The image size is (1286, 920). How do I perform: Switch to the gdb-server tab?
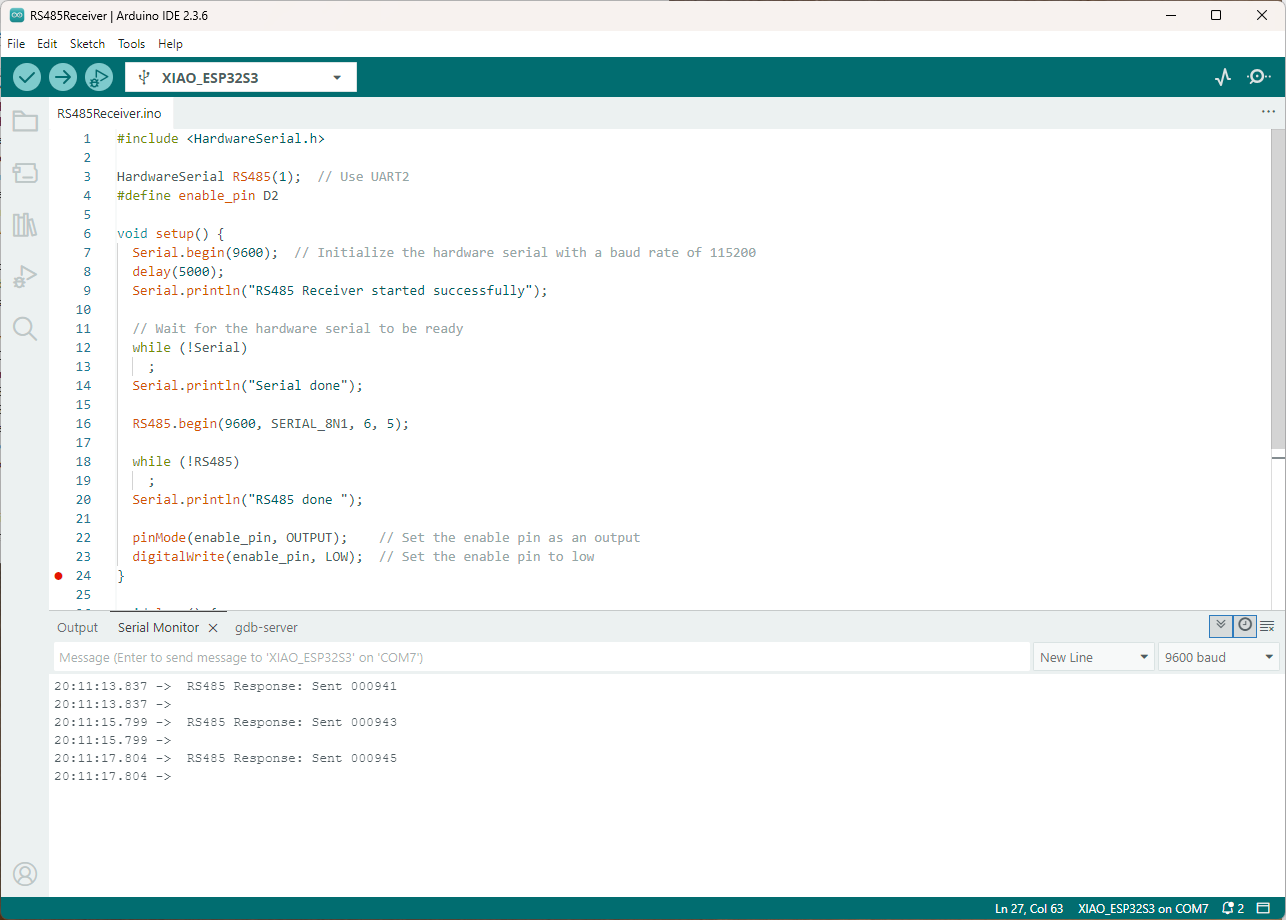tap(266, 628)
